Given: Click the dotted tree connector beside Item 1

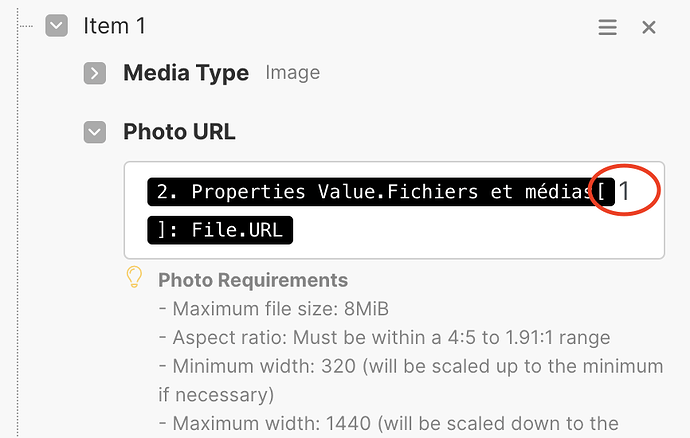Looking at the screenshot, I should click(x=28, y=27).
